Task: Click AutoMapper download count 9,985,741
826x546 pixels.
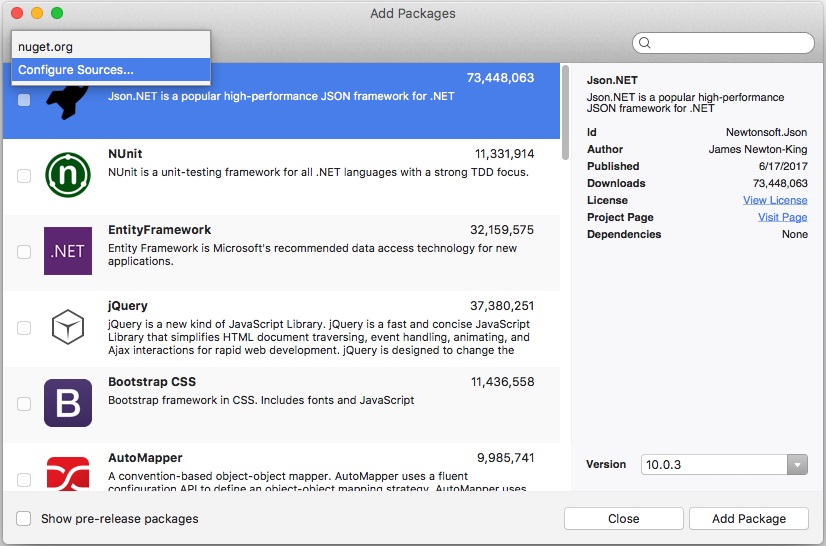Action: [x=505, y=457]
